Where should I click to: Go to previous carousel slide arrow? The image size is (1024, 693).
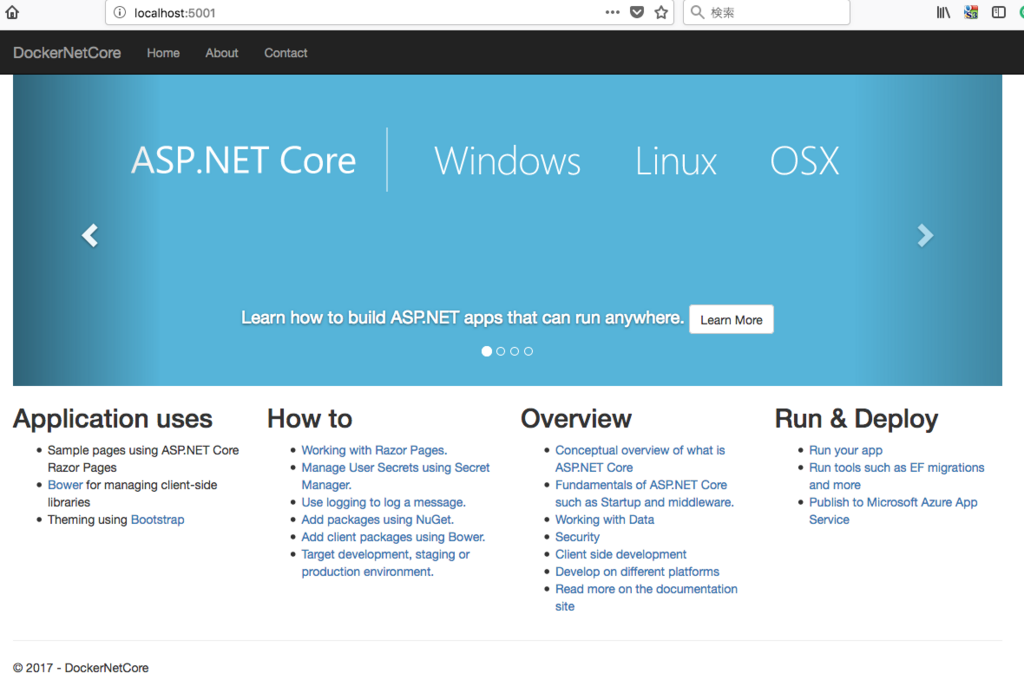click(x=90, y=235)
